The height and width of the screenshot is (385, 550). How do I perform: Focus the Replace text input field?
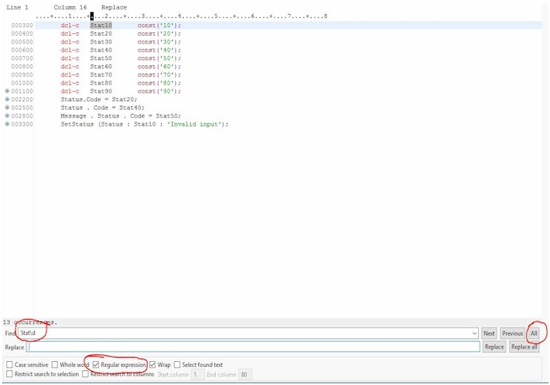coord(253,347)
